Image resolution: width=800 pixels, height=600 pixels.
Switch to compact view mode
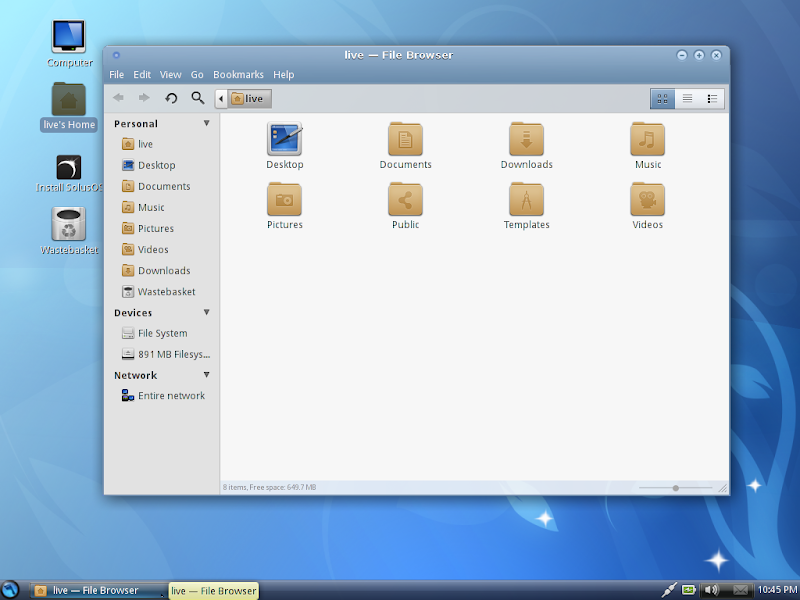pyautogui.click(x=712, y=98)
